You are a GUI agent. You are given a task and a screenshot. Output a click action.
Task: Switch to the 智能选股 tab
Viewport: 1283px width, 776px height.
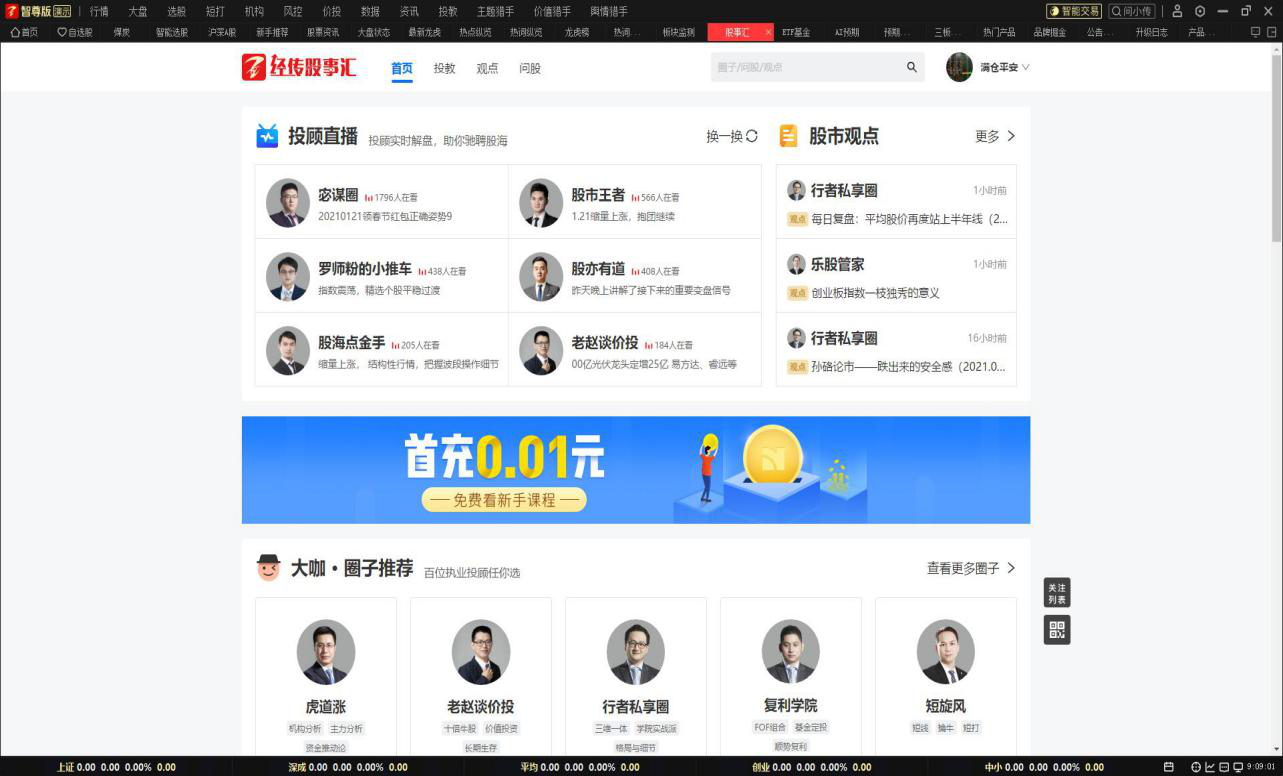click(171, 32)
